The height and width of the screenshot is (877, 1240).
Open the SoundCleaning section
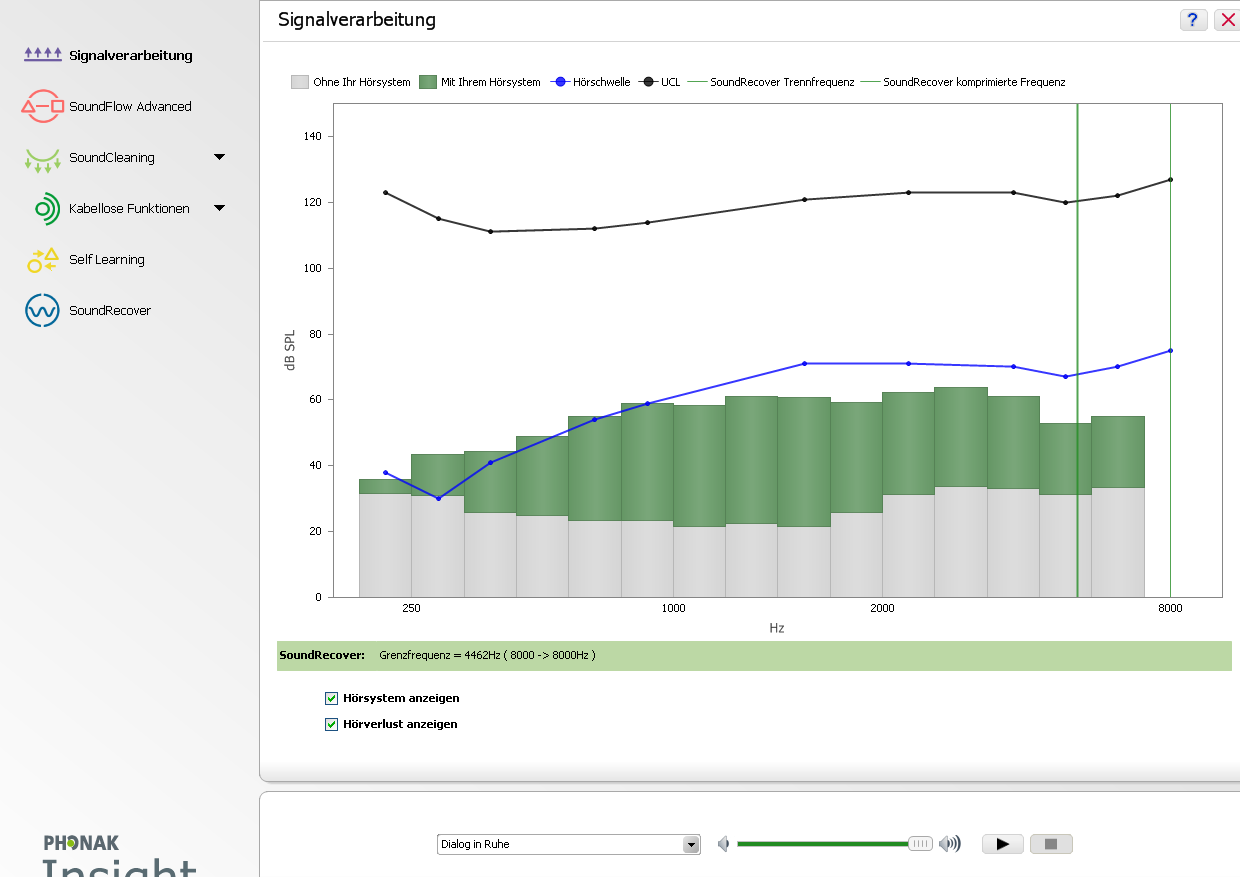click(x=112, y=157)
